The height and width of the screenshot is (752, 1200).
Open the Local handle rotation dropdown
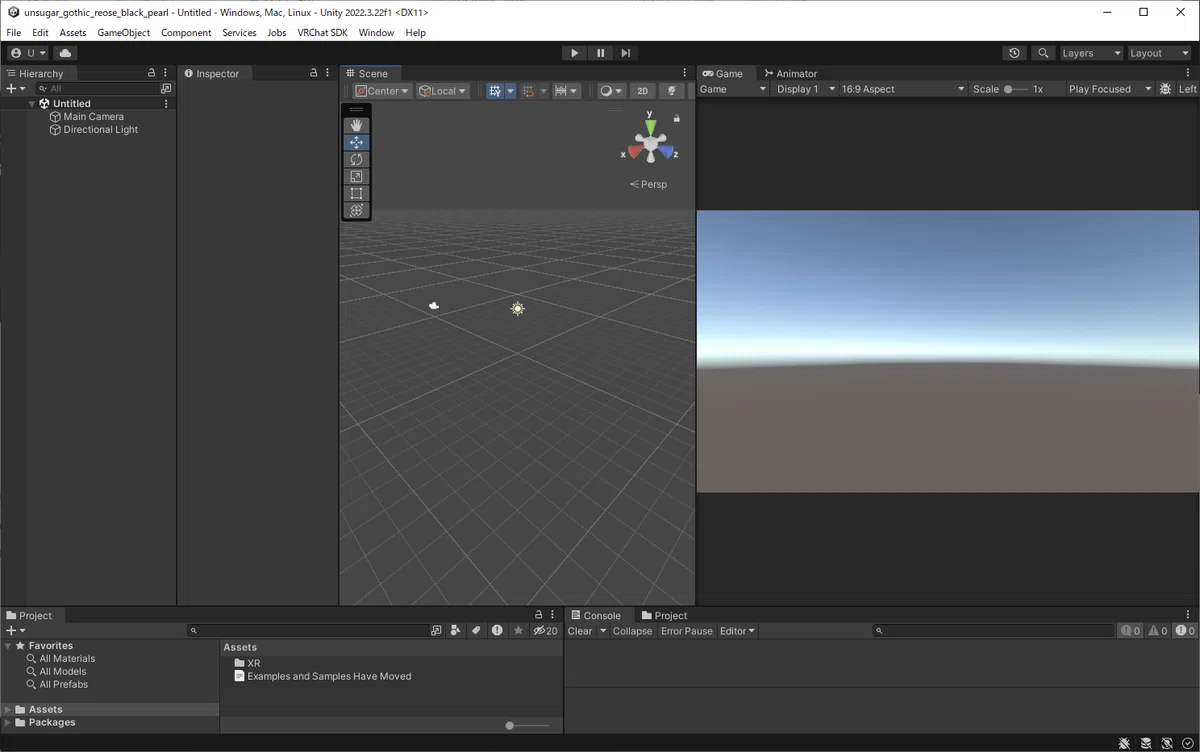pyautogui.click(x=443, y=91)
